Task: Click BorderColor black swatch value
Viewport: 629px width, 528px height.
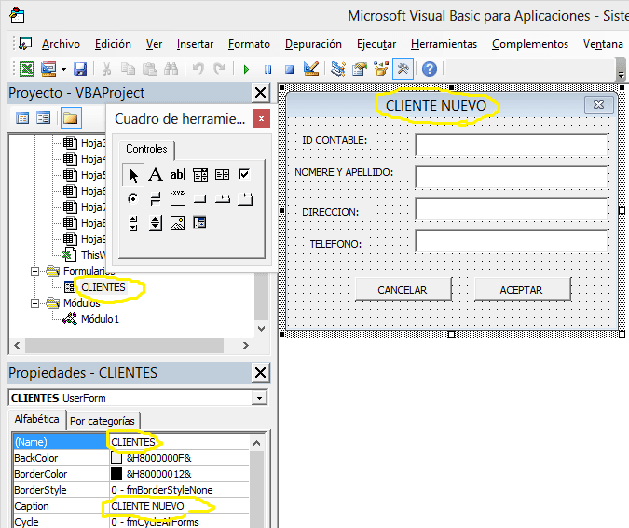Action: tap(116, 474)
